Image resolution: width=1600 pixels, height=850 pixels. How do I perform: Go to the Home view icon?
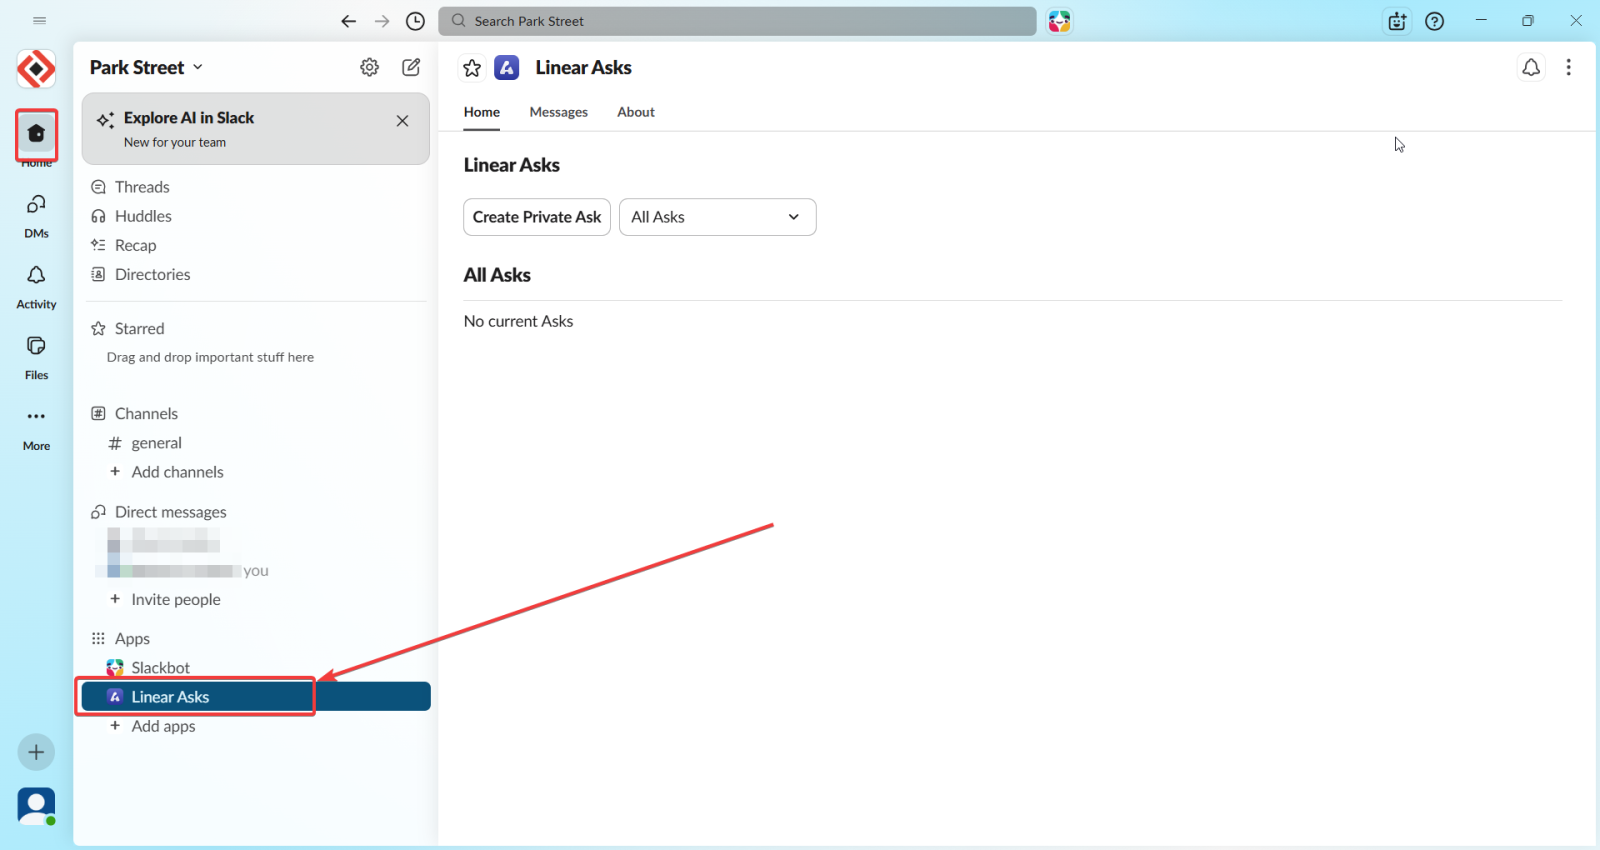[x=36, y=134]
